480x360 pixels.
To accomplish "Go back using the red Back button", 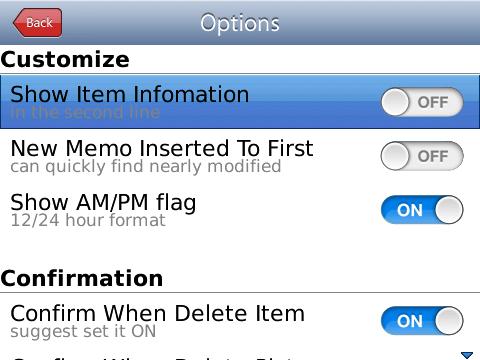I will tap(37, 23).
